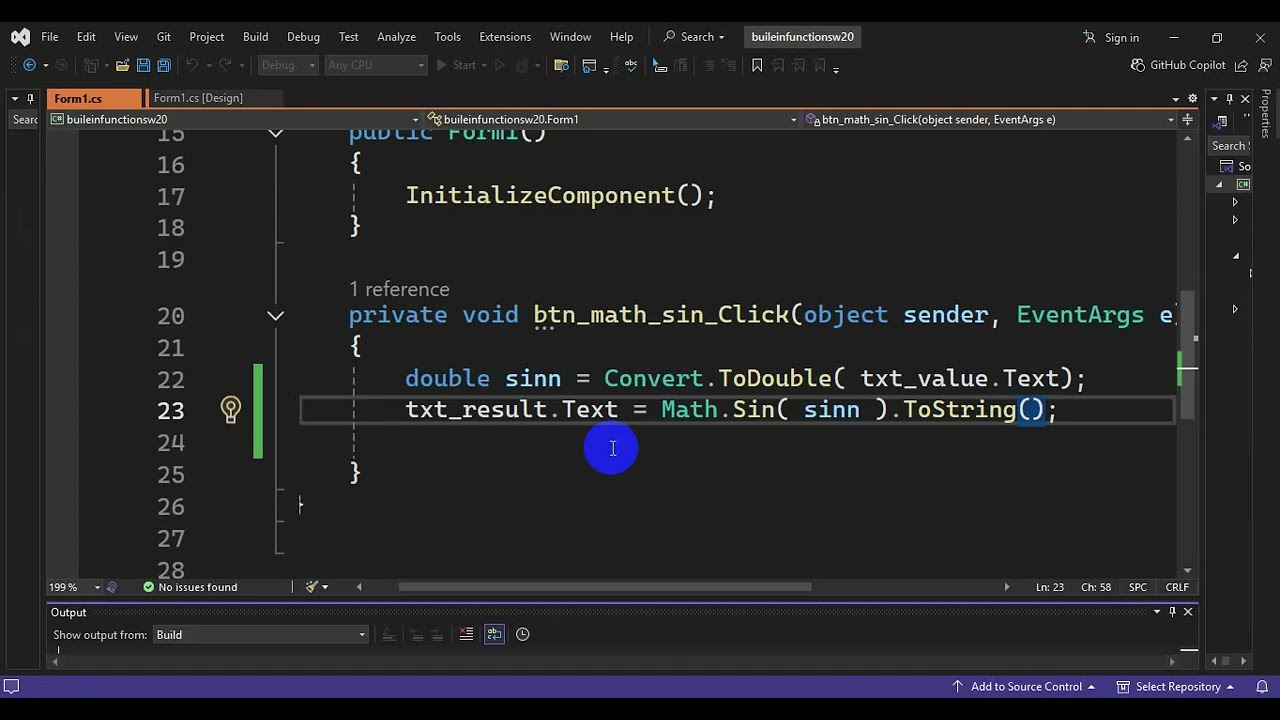This screenshot has height=720, width=1280.
Task: Click the 1 reference CodeLens link
Action: [399, 289]
